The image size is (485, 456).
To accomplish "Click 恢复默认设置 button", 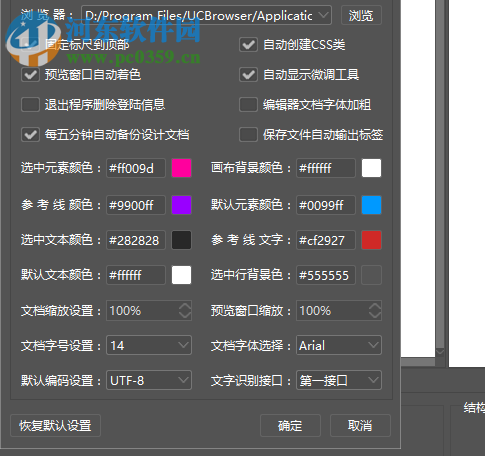I will (55, 425).
